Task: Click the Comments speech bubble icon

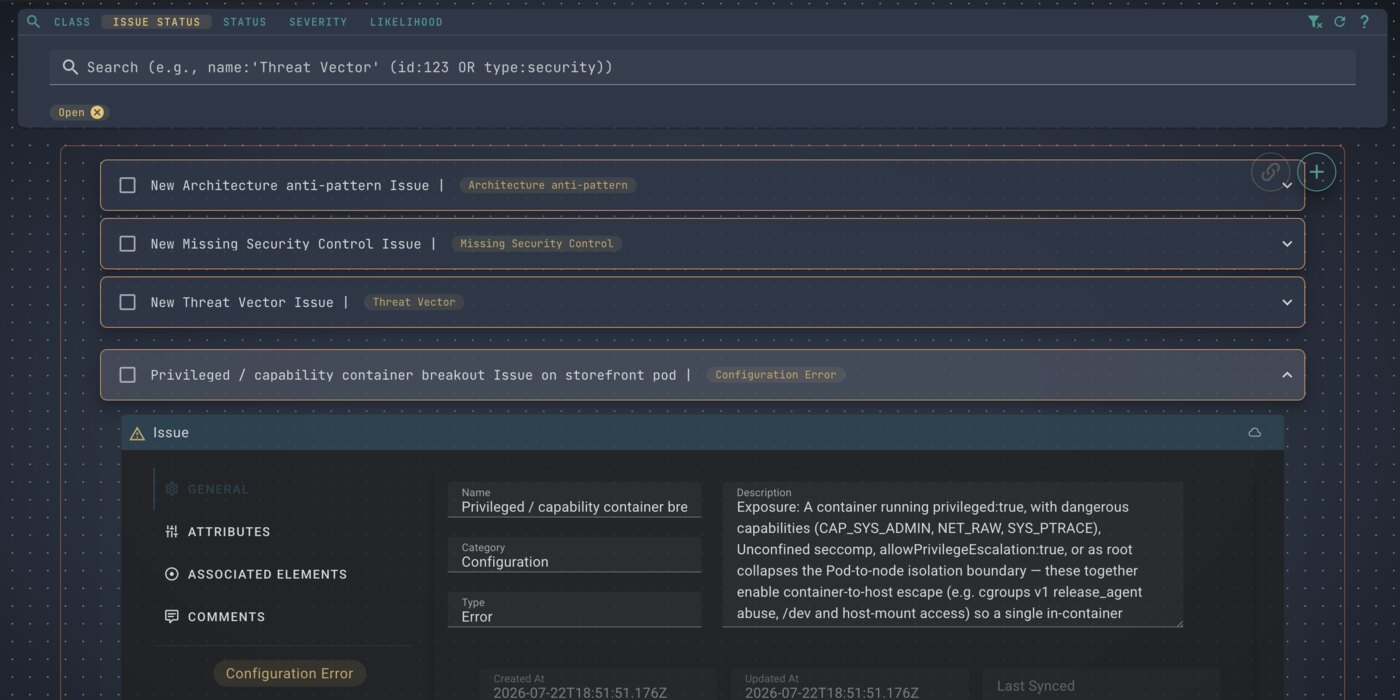Action: (x=171, y=617)
